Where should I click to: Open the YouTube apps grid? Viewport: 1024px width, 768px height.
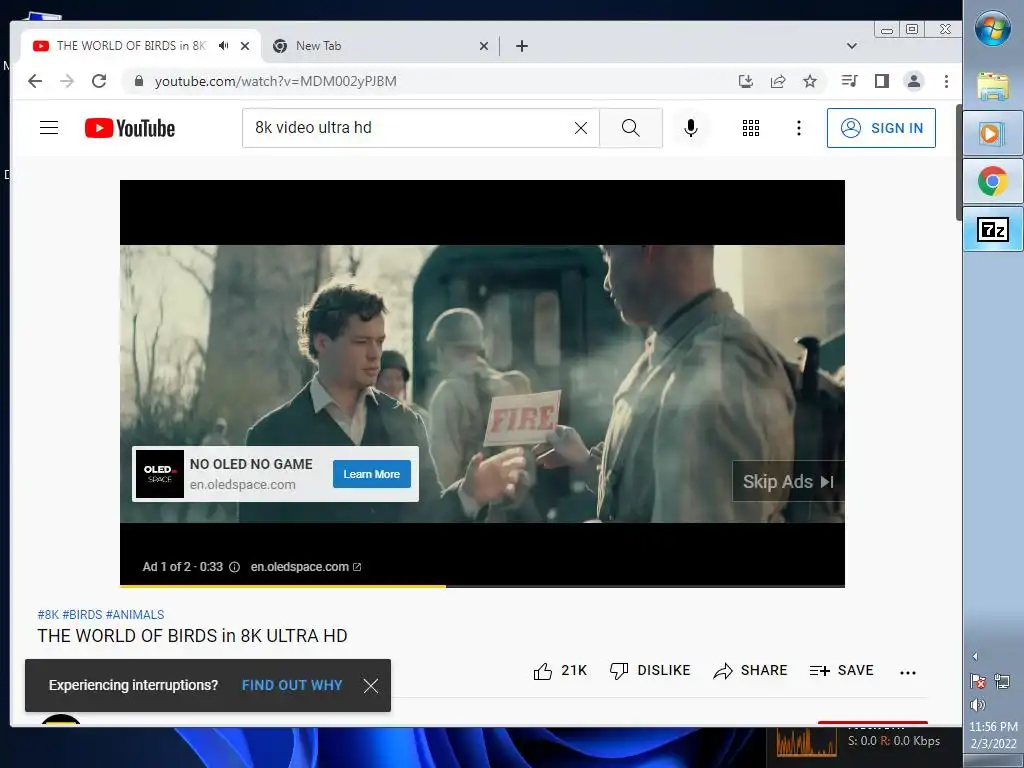[x=751, y=128]
